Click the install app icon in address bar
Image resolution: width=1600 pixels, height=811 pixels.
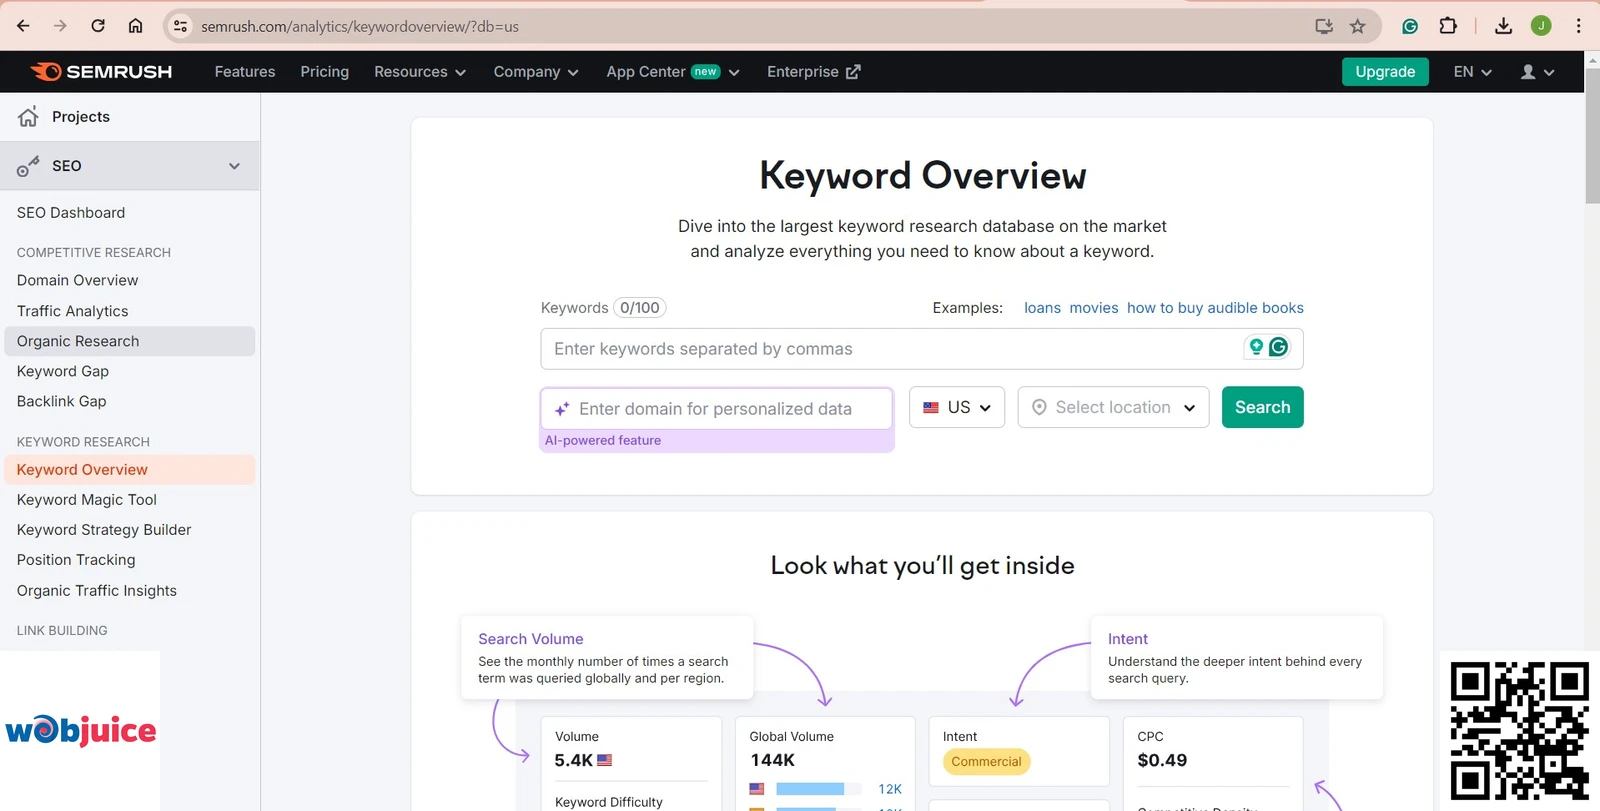(1324, 26)
